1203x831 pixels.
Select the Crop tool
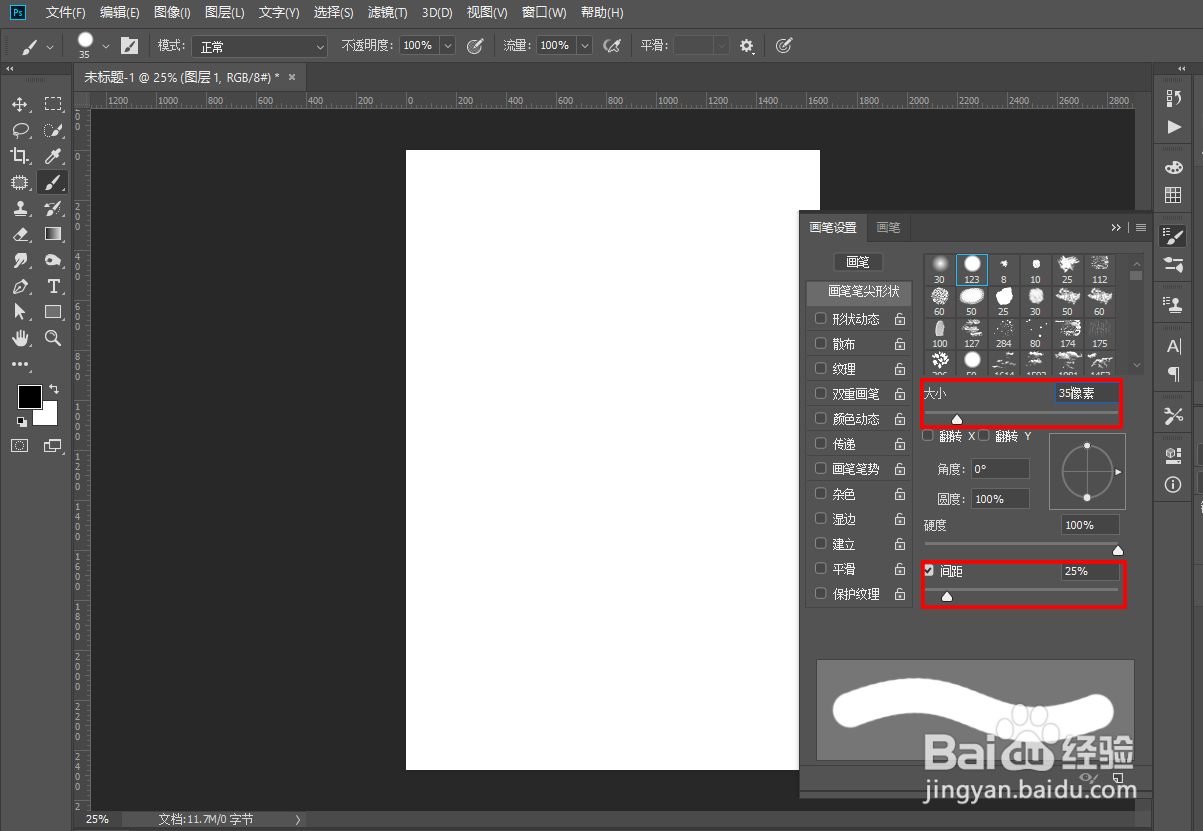19,156
